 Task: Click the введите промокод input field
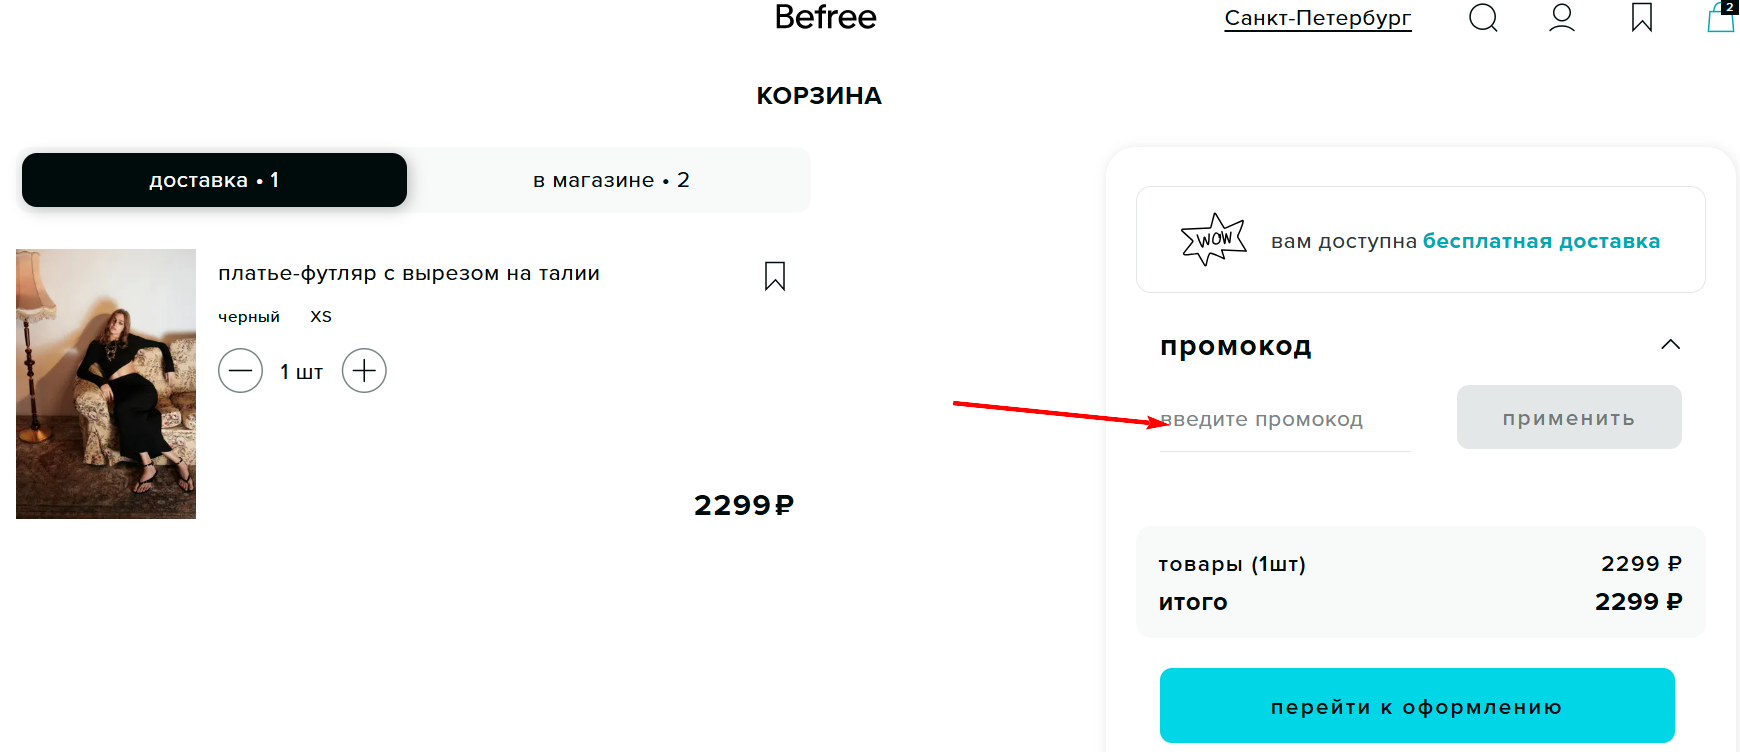pyautogui.click(x=1284, y=419)
